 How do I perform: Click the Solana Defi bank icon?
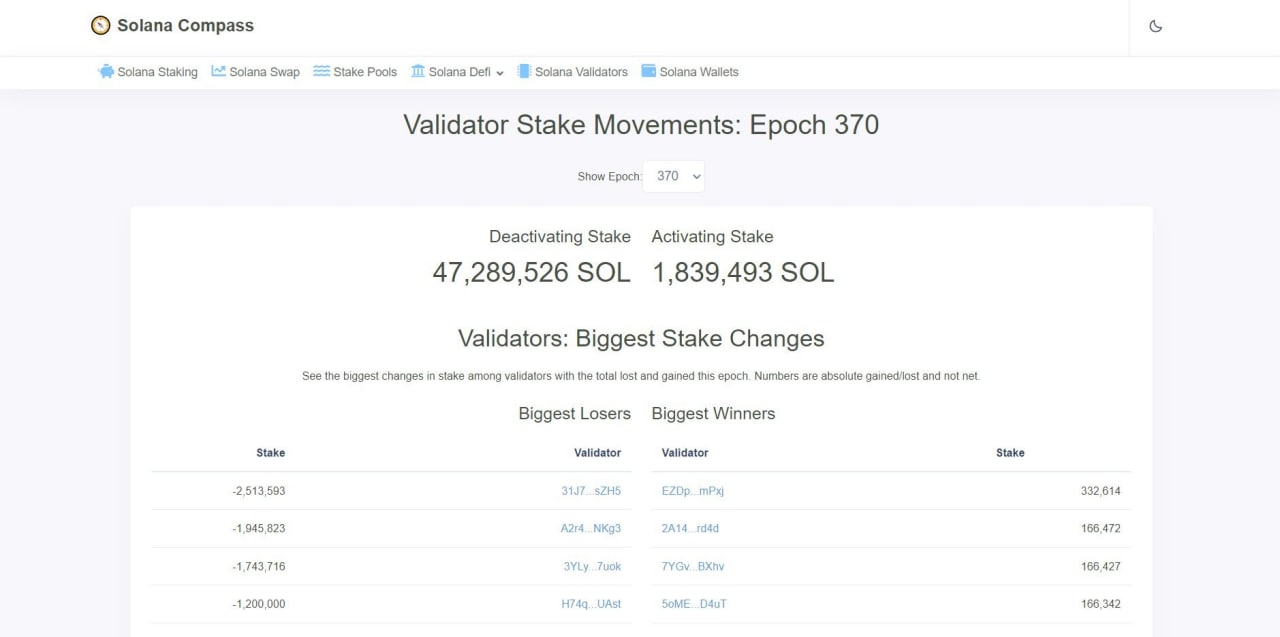[418, 71]
